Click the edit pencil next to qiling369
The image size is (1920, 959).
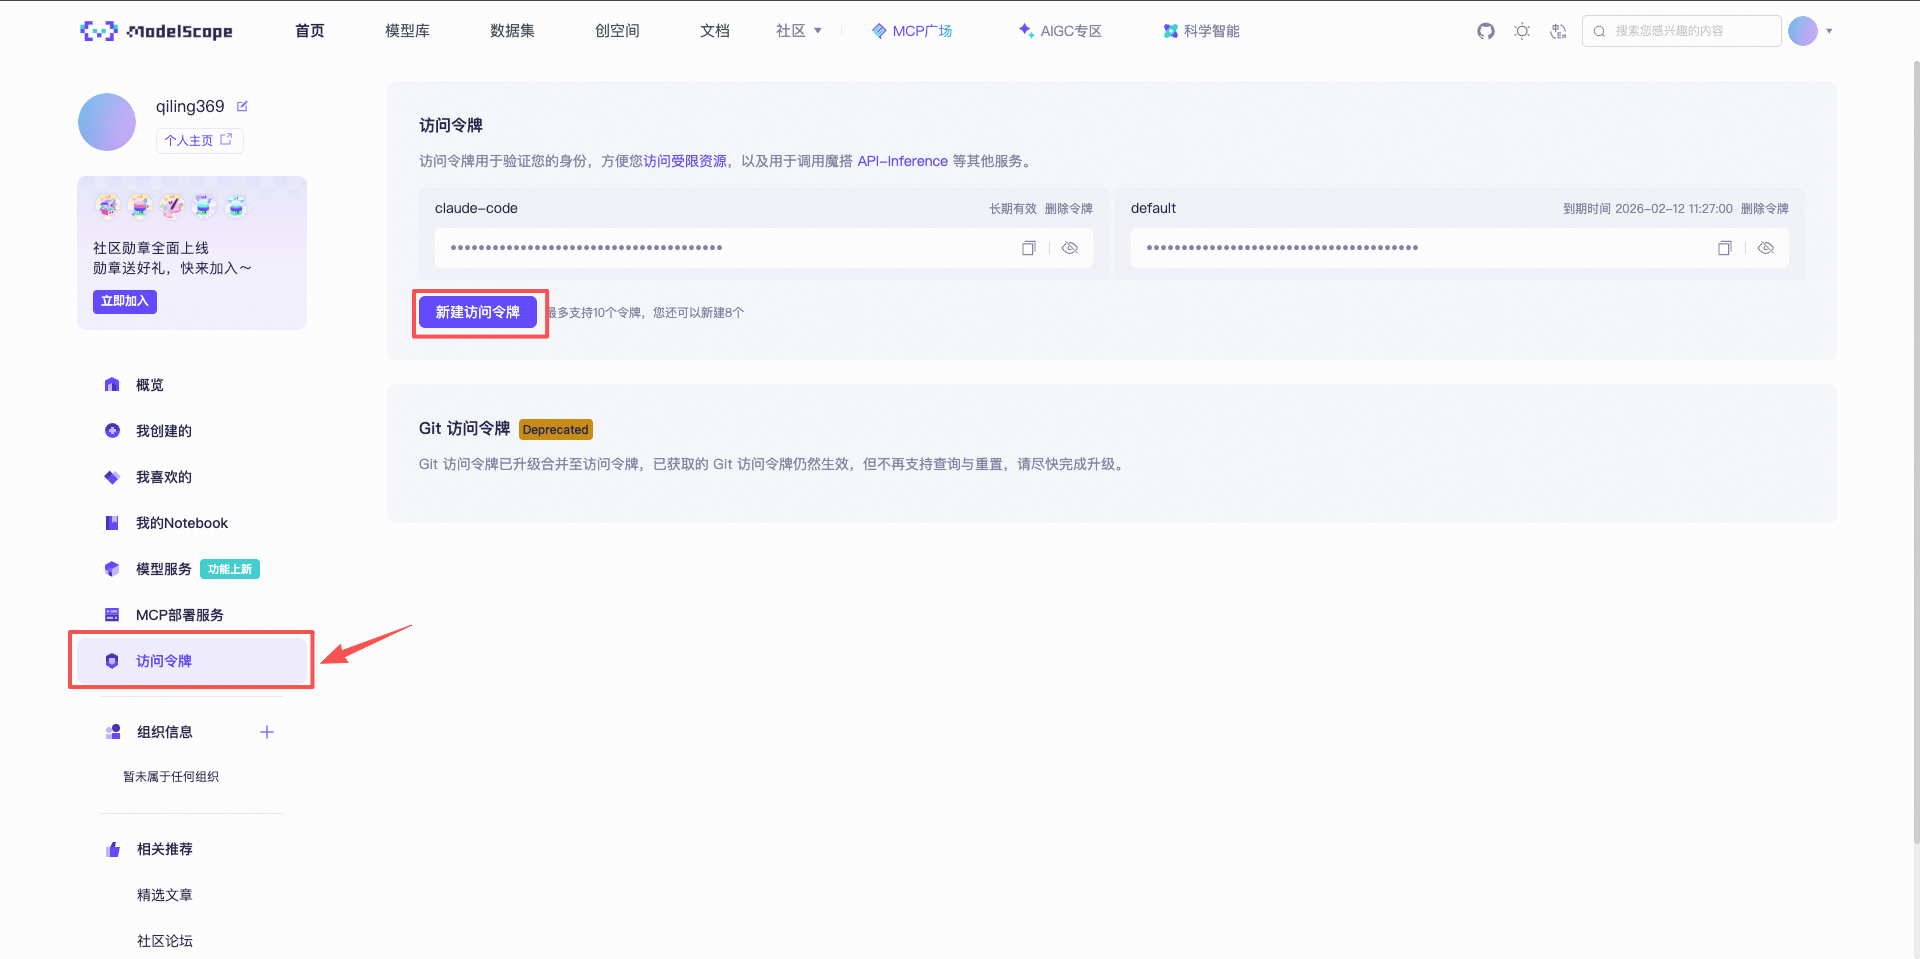coord(243,105)
